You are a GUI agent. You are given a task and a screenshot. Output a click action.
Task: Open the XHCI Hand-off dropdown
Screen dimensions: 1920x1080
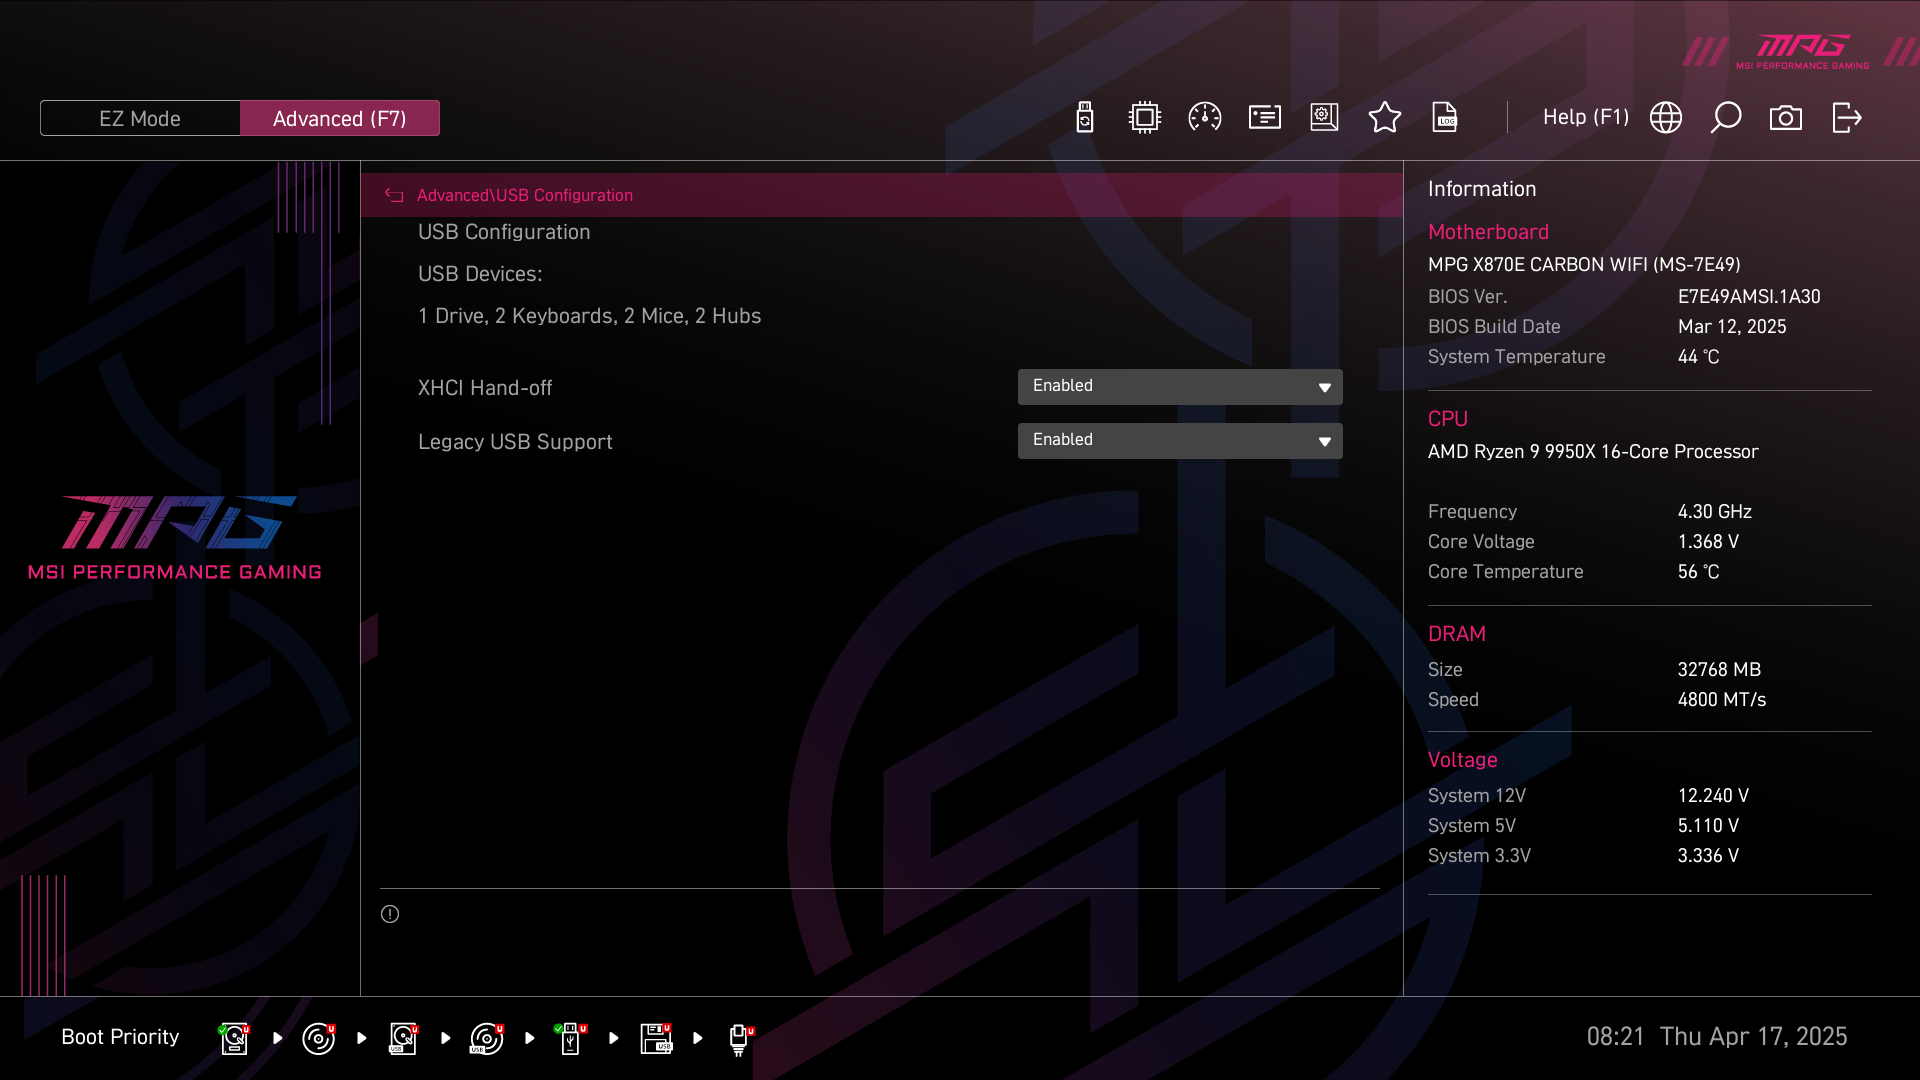pos(1179,387)
